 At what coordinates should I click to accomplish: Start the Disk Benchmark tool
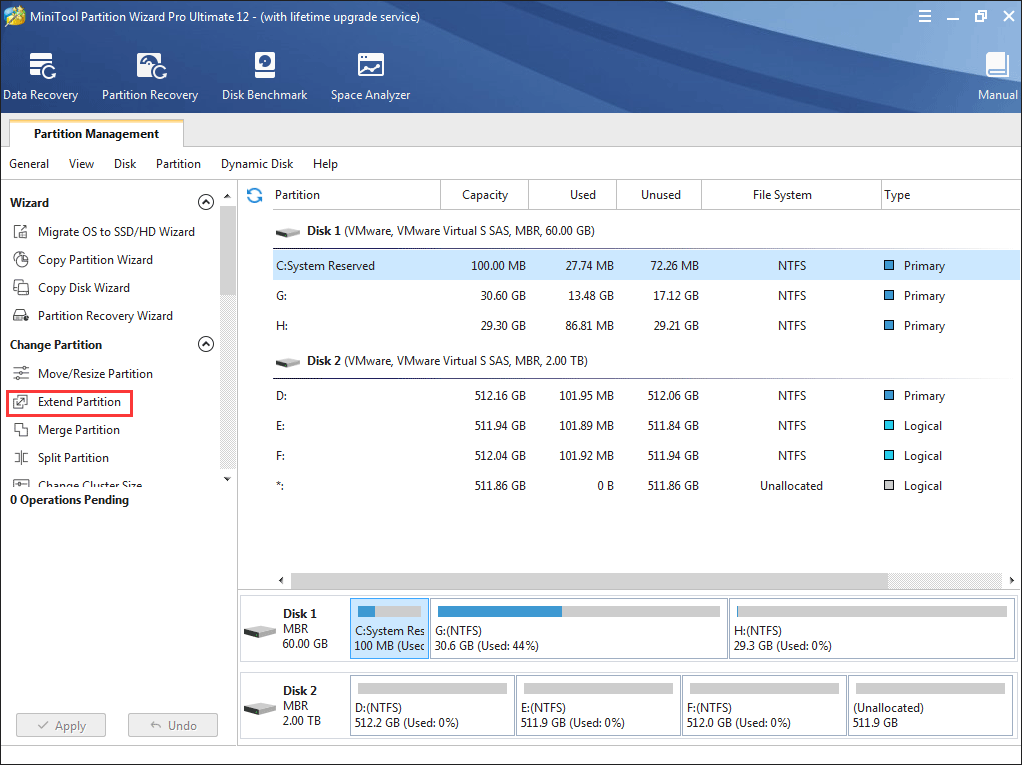[264, 76]
